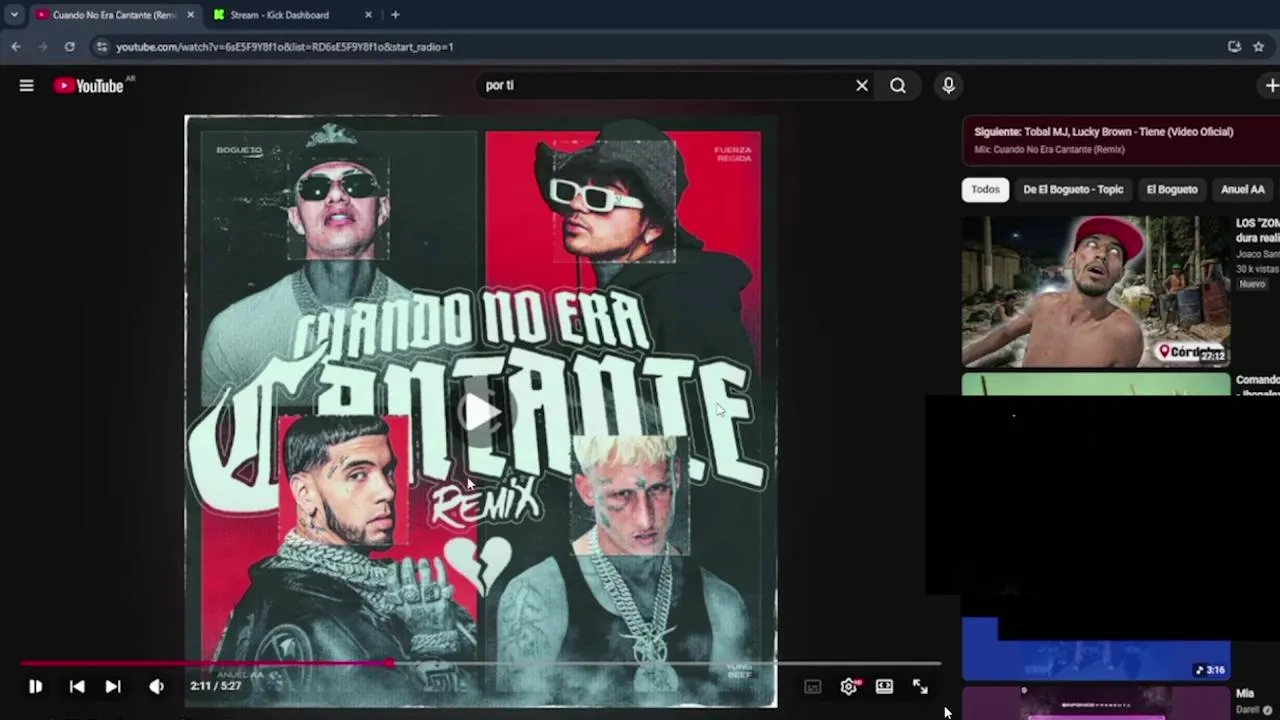This screenshot has height=720, width=1280.
Task: Clear the search box text
Action: click(x=862, y=86)
